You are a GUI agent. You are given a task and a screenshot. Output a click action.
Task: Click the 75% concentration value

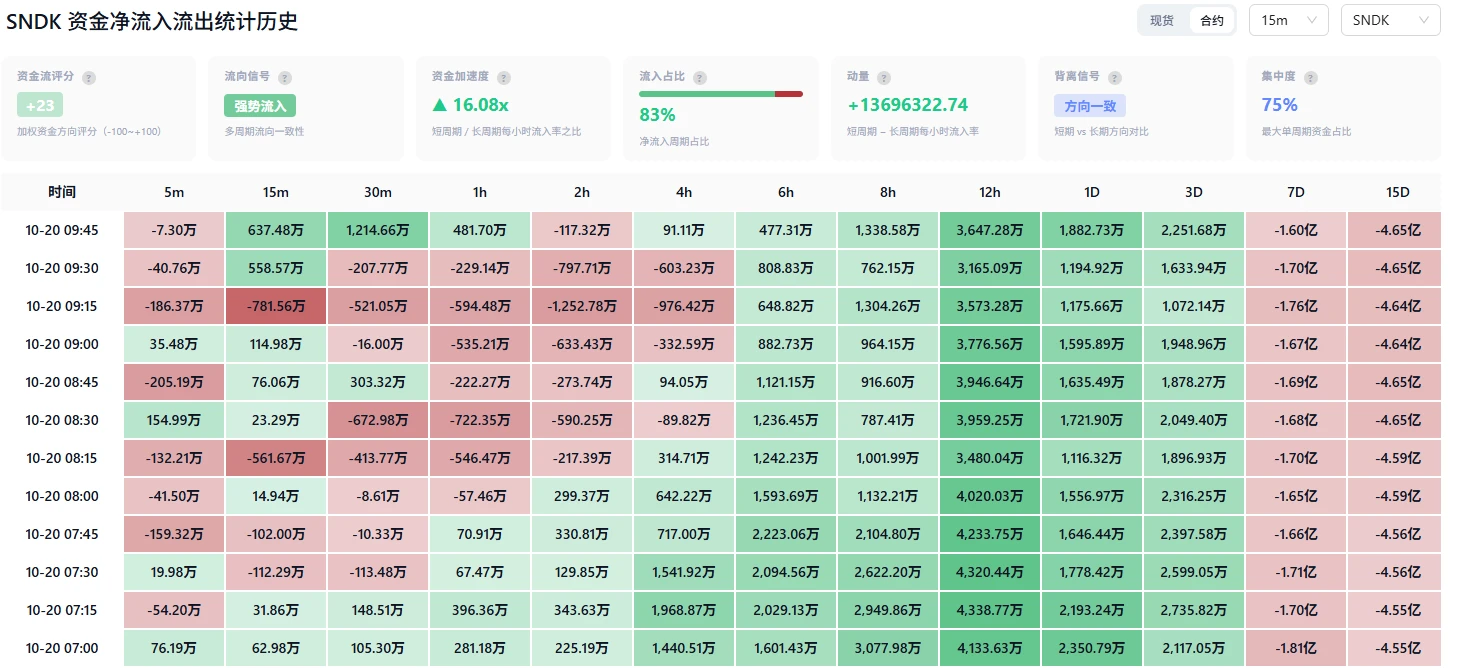tap(1280, 105)
